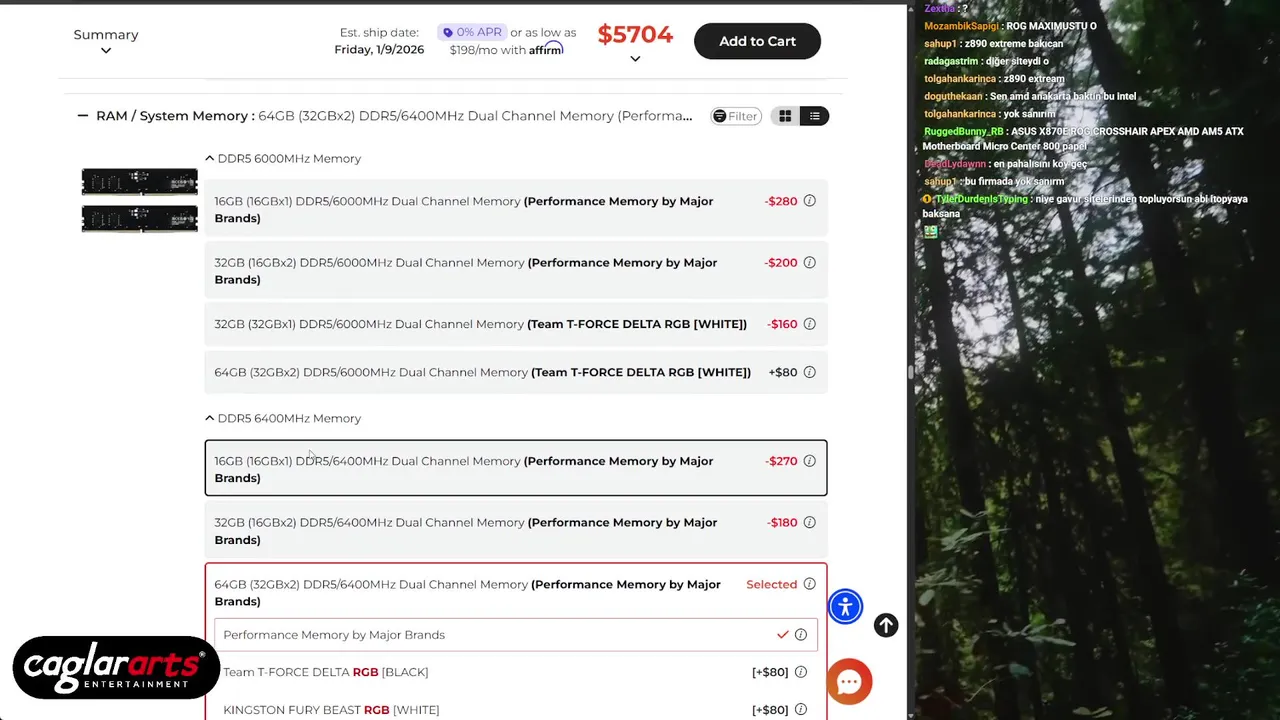Viewport: 1280px width, 720px height.
Task: Click the -$180 price difference
Action: click(782, 522)
